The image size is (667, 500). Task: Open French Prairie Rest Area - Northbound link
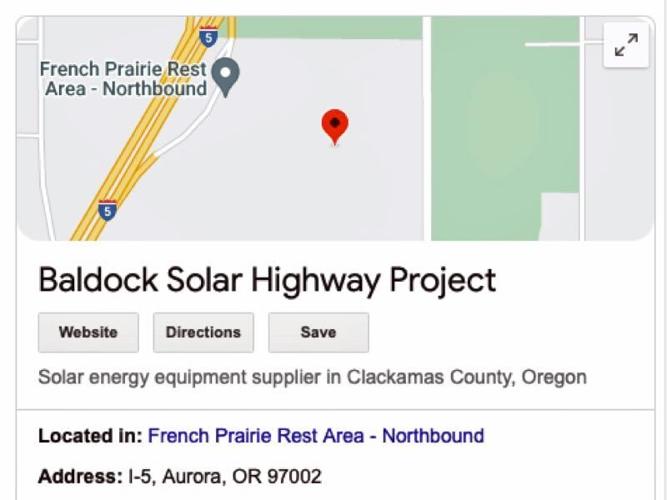point(316,436)
